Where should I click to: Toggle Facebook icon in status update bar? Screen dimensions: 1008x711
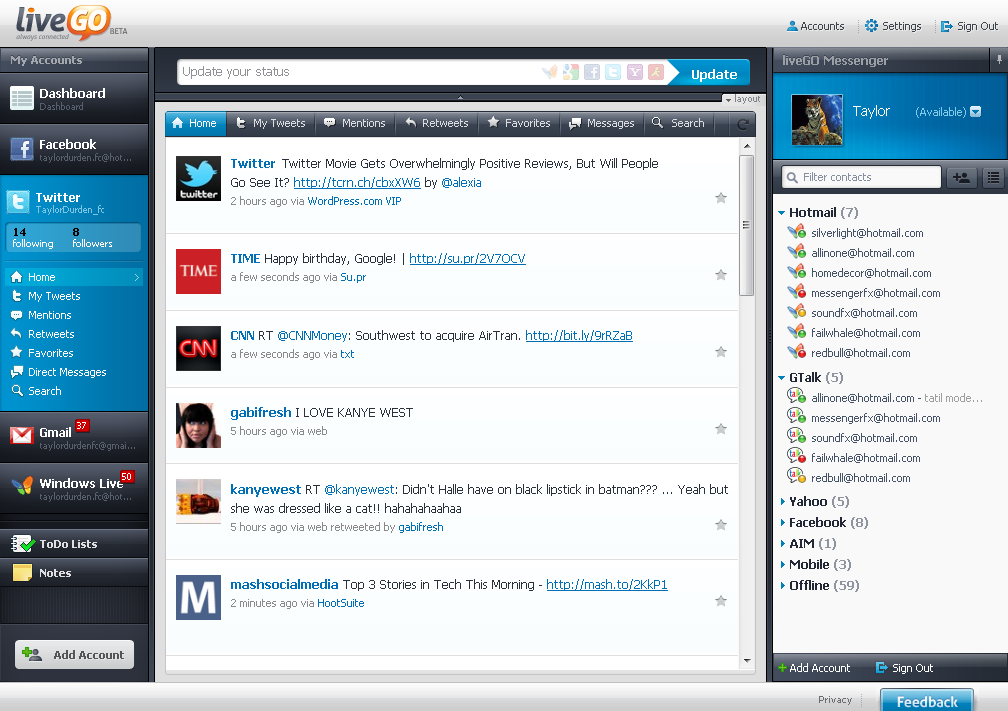tap(592, 72)
